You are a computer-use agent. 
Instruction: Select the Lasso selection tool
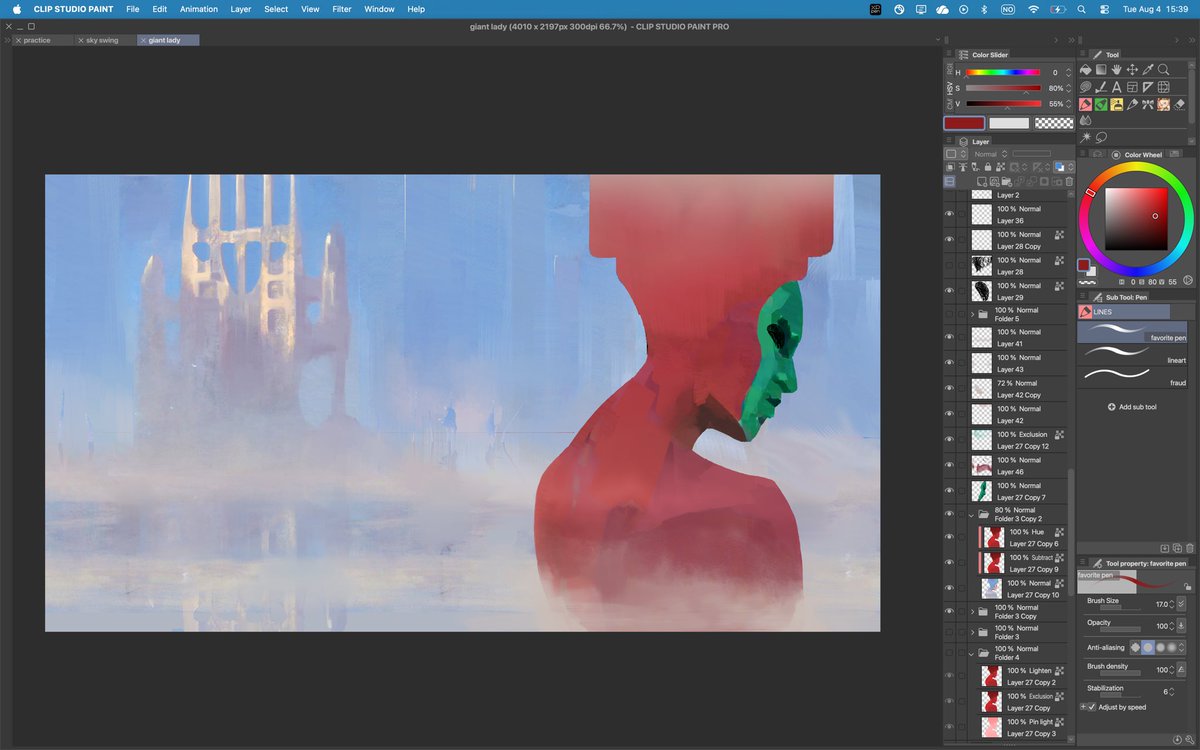coord(1101,137)
